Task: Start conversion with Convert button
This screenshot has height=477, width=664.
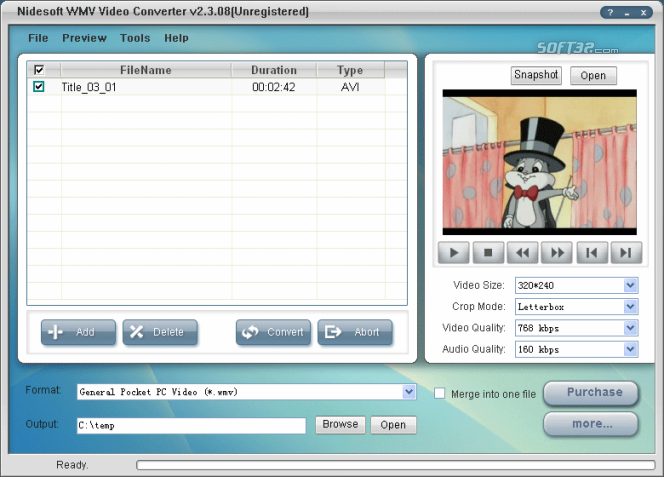Action: click(273, 332)
